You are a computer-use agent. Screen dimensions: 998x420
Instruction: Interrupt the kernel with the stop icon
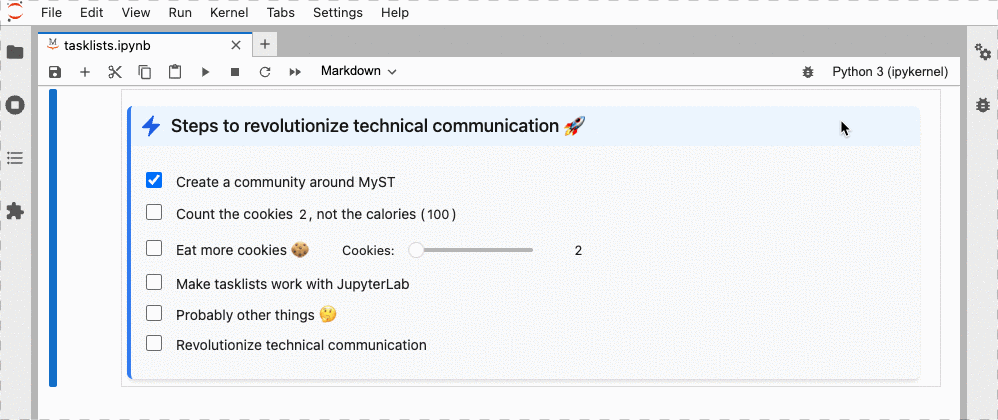[x=235, y=72]
